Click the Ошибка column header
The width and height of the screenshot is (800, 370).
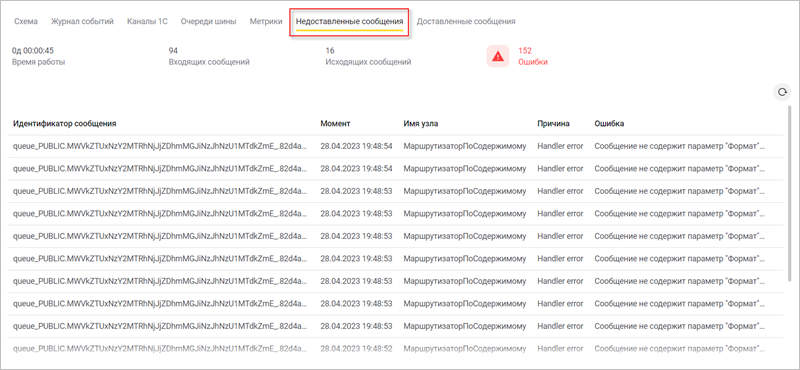coord(609,124)
